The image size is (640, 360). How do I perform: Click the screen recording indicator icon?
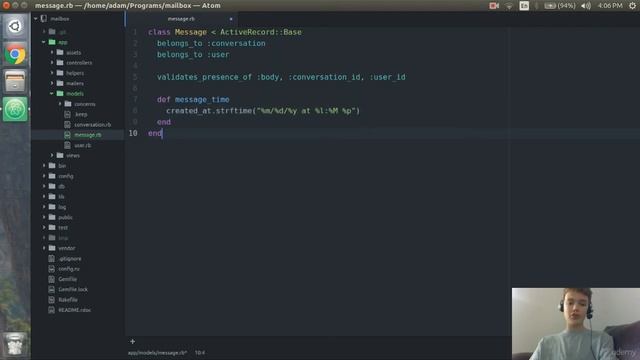tap(494, 6)
